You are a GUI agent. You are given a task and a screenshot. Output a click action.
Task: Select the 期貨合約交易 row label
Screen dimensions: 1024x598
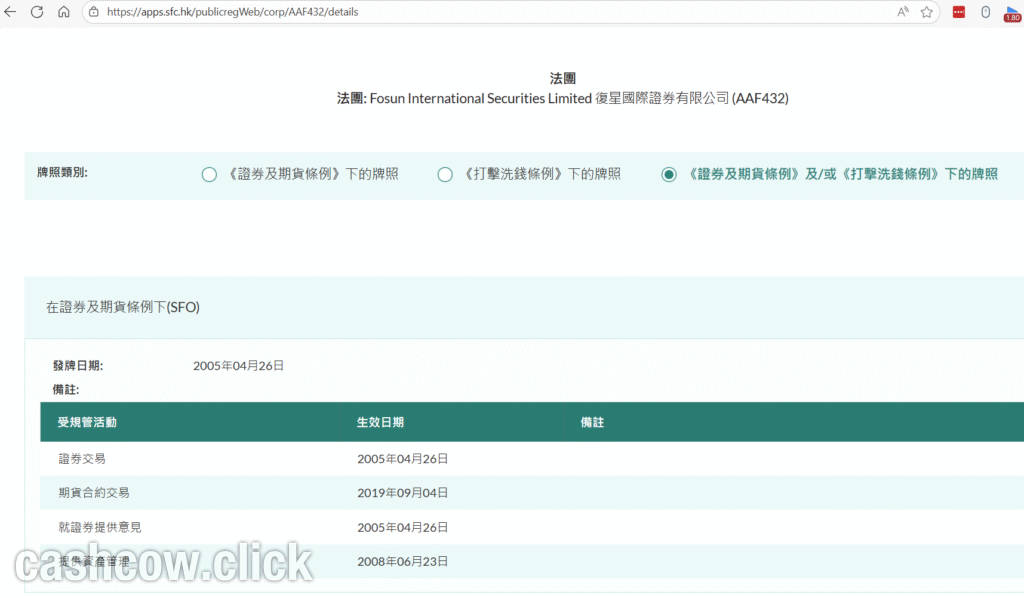(x=94, y=493)
